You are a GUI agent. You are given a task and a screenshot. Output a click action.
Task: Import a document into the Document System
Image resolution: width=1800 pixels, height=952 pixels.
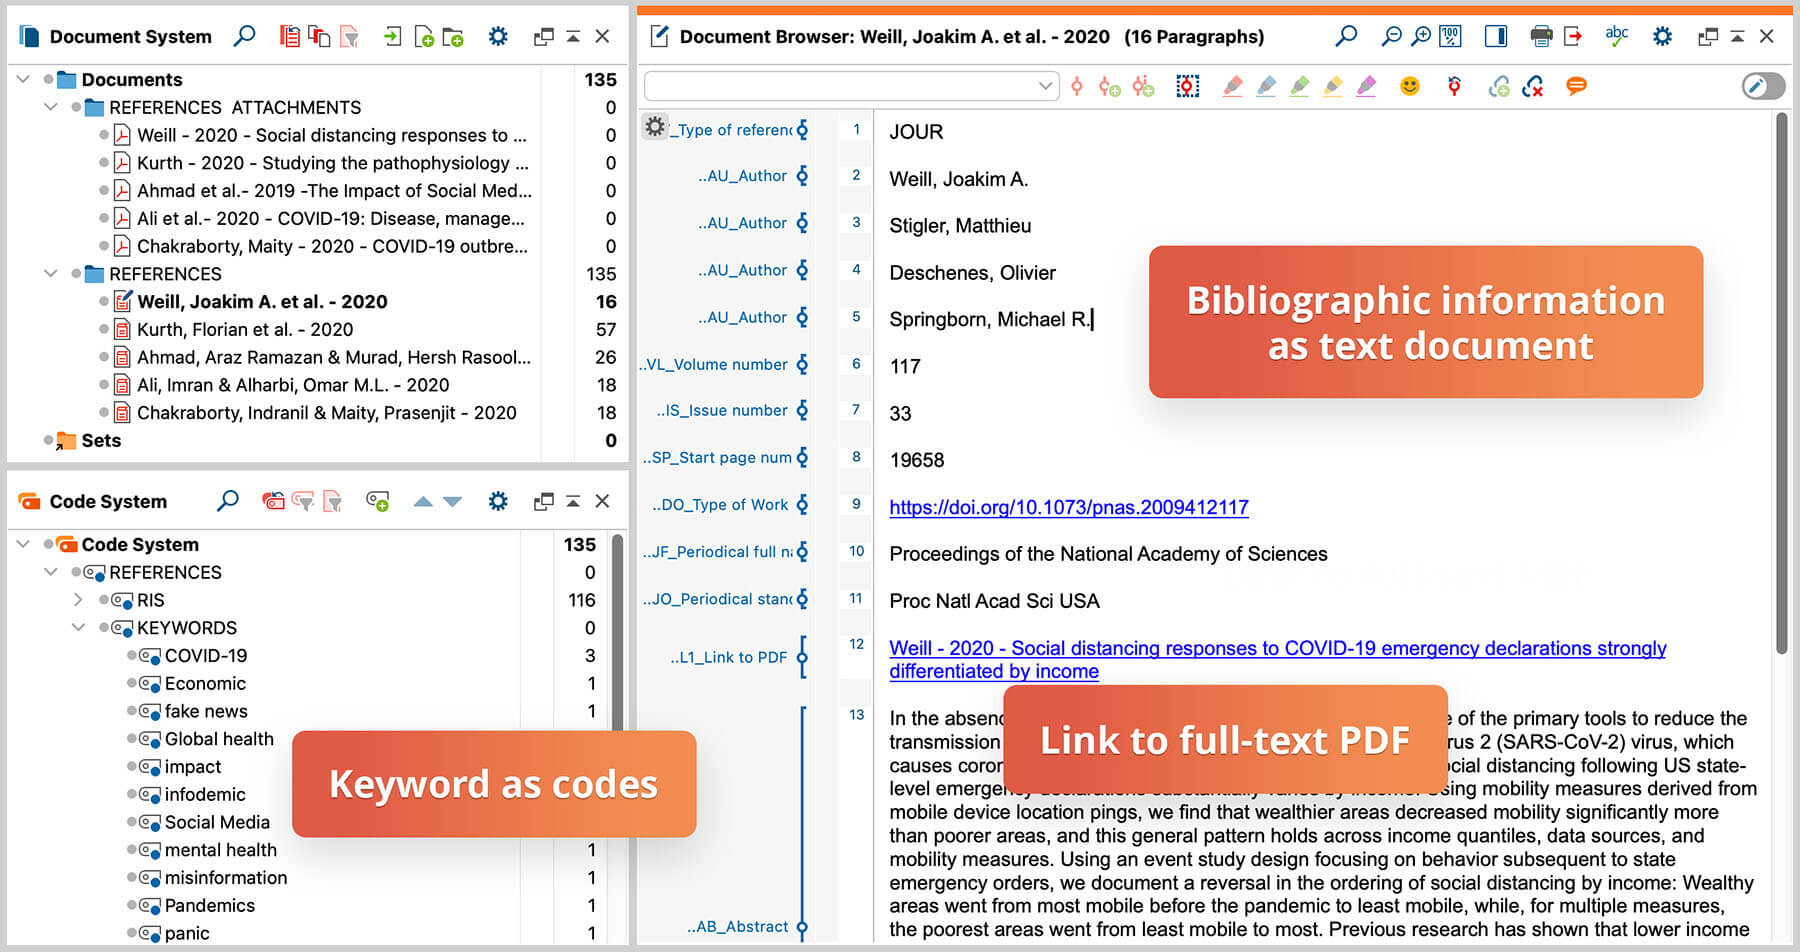(391, 36)
